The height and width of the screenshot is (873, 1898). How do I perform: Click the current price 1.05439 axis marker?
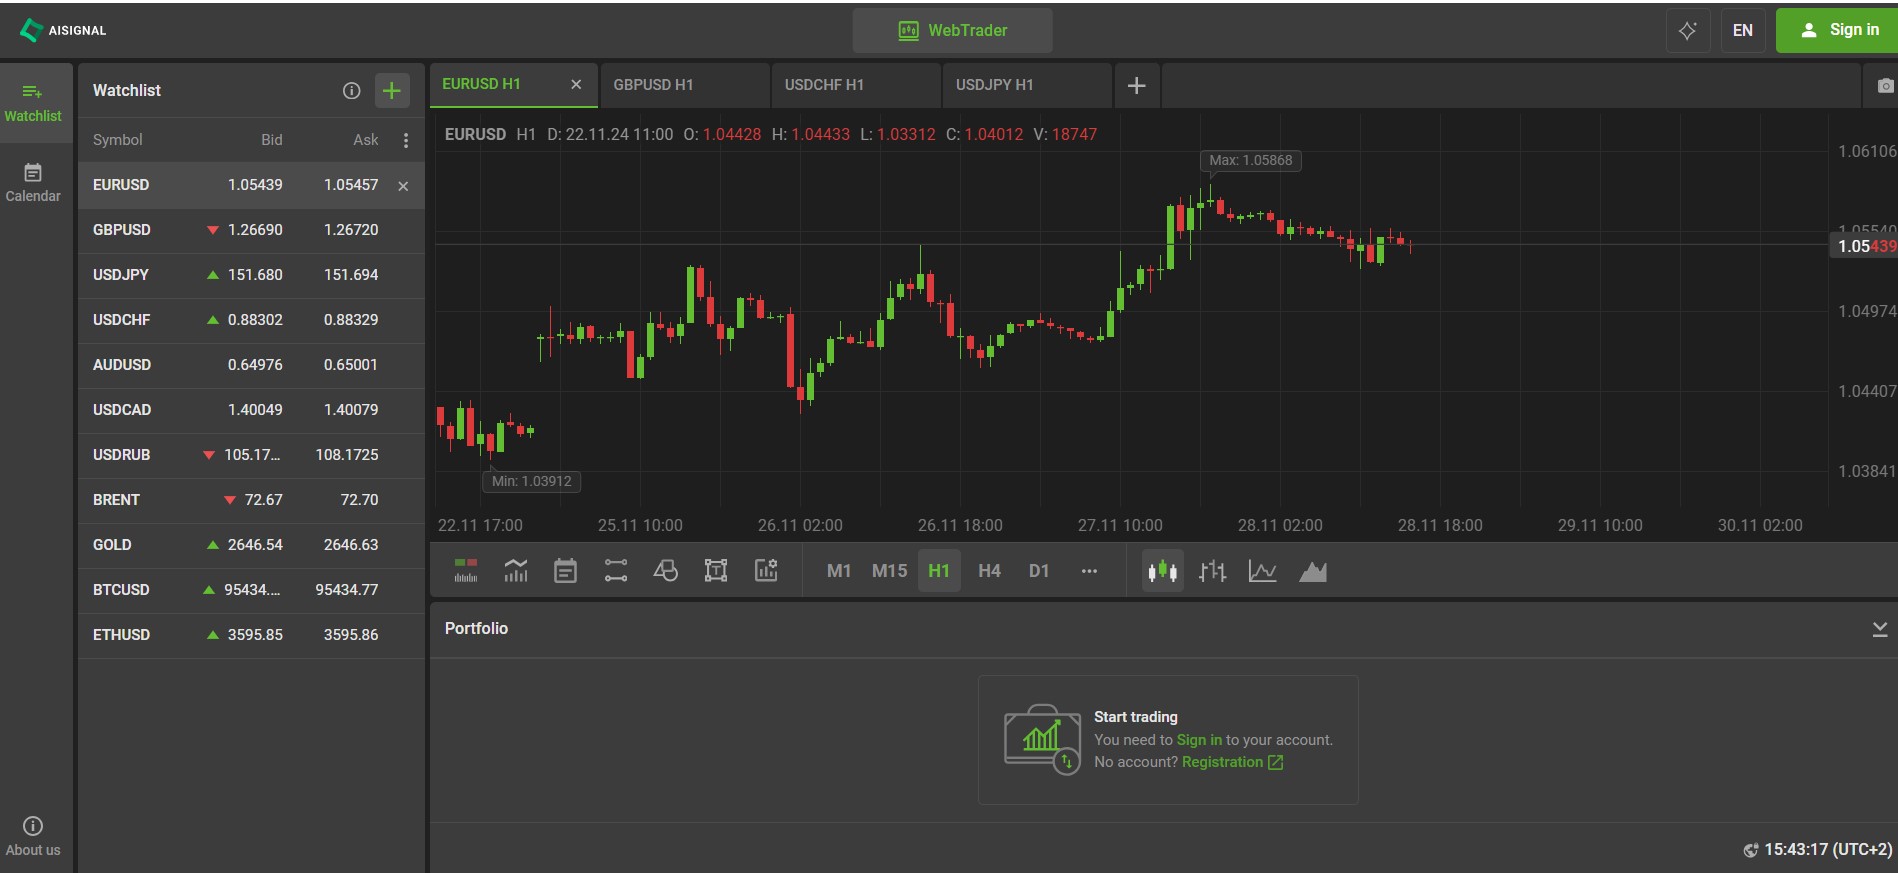(1863, 246)
